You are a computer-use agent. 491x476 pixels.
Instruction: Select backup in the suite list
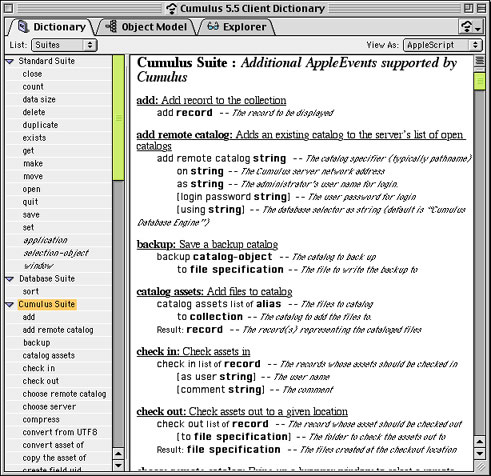pos(37,343)
